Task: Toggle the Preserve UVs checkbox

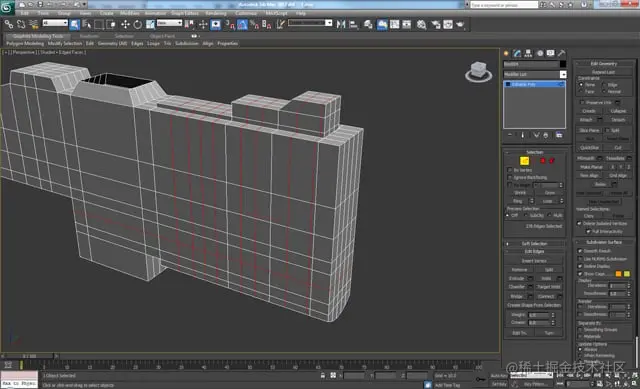Action: coord(582,102)
